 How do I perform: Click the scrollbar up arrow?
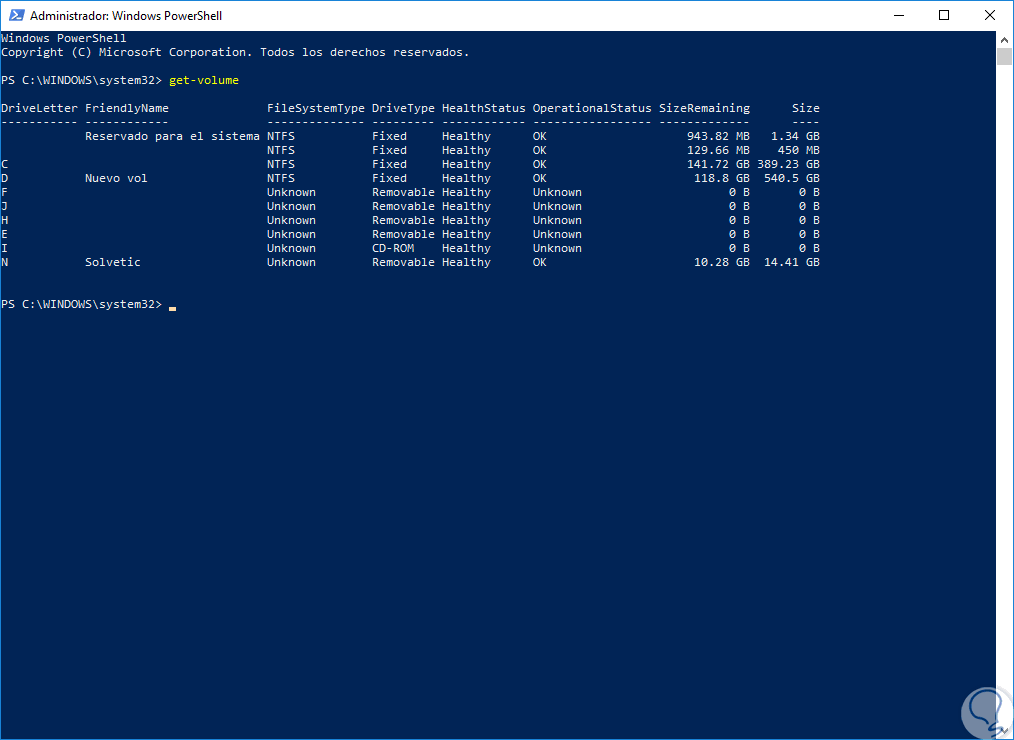(1005, 39)
